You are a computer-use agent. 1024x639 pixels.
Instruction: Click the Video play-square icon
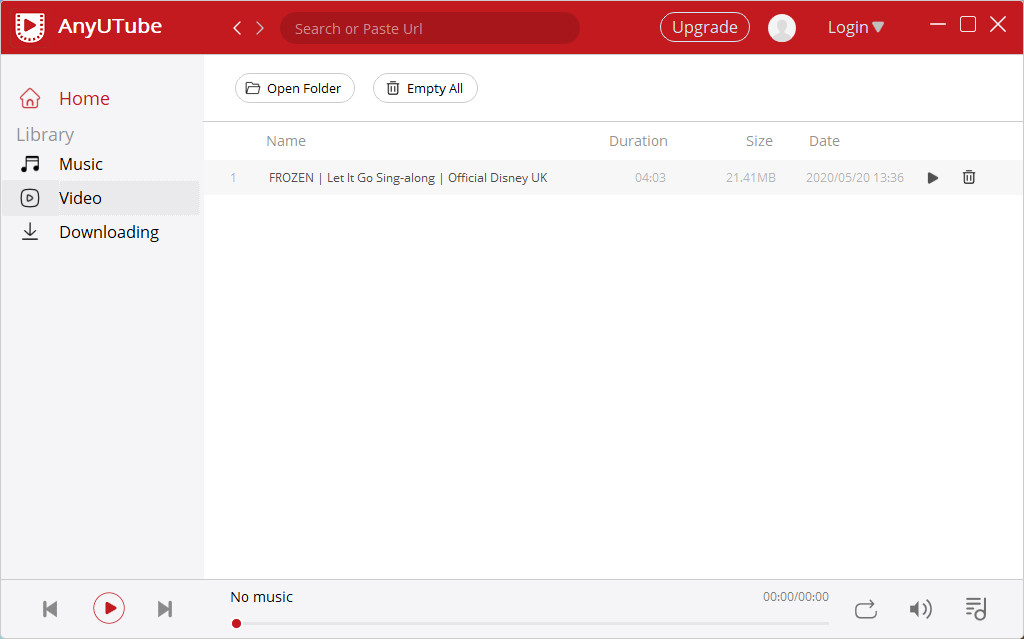(x=30, y=198)
